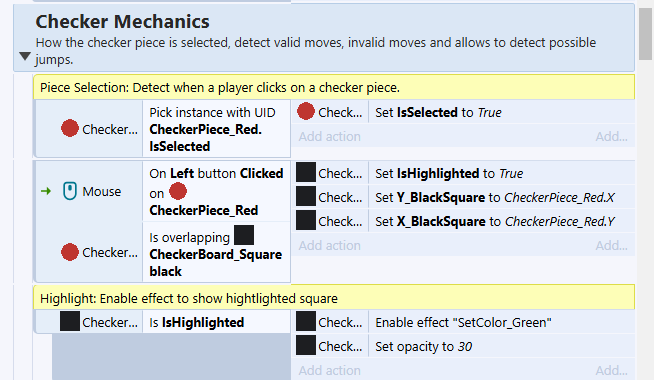Click Add action under Set opacity to 30
Screen dimensions: 654x380
(x=330, y=370)
